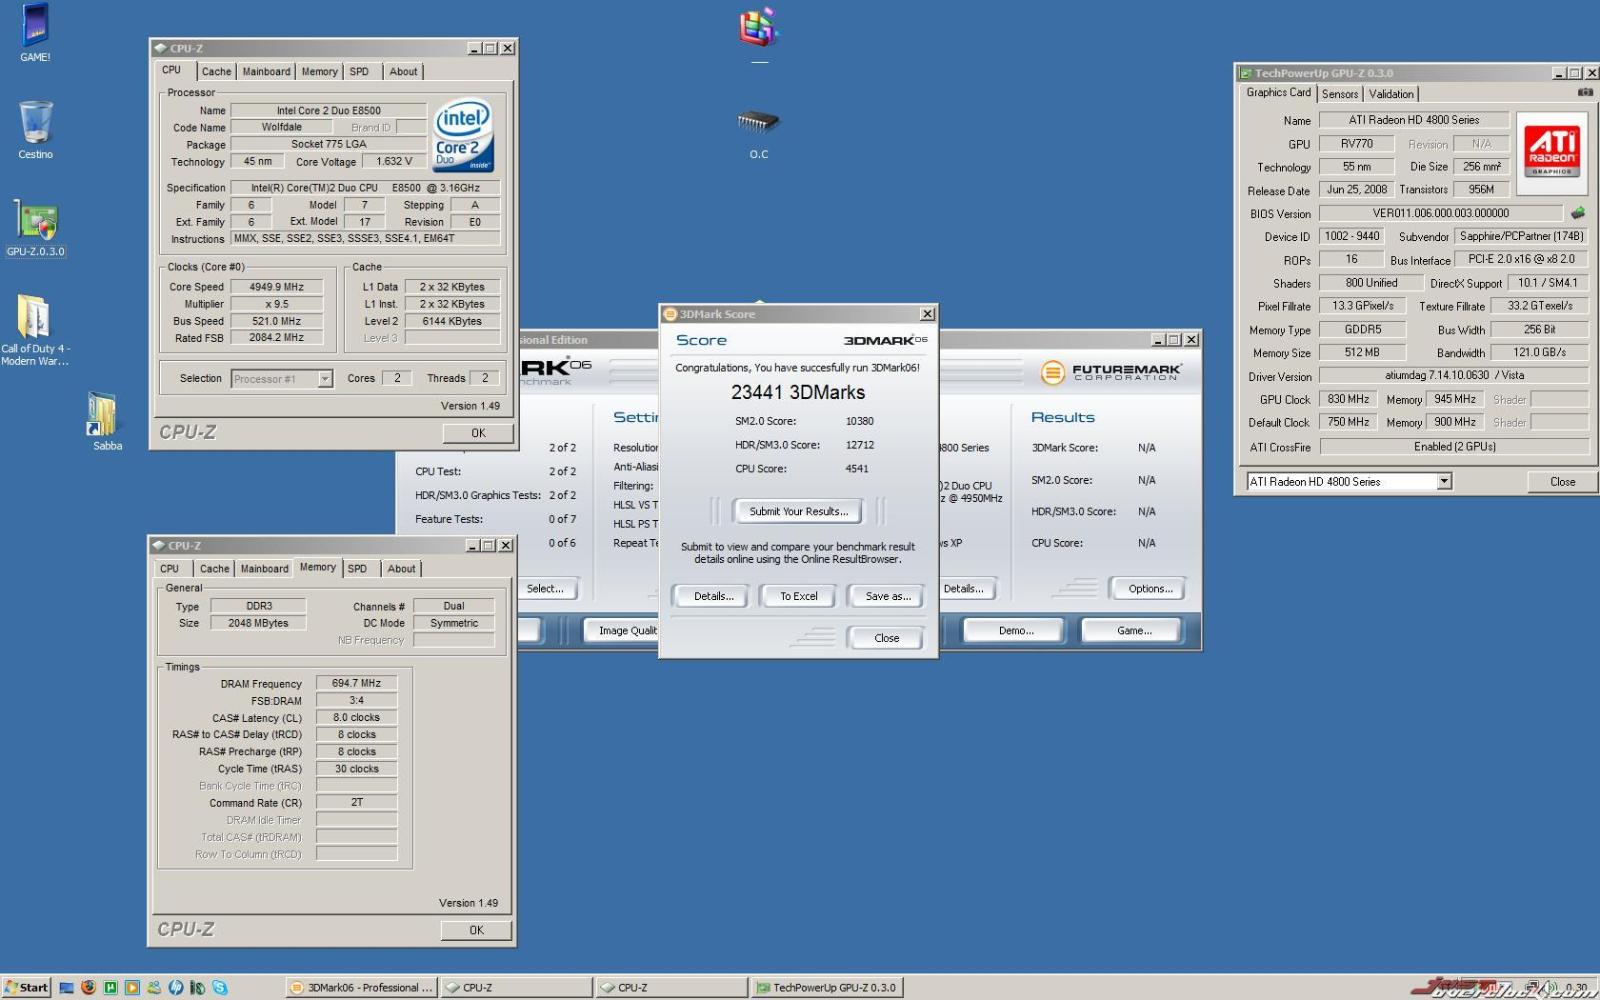
Task: Switch to Validation tab in GPU-Z
Action: point(1391,94)
